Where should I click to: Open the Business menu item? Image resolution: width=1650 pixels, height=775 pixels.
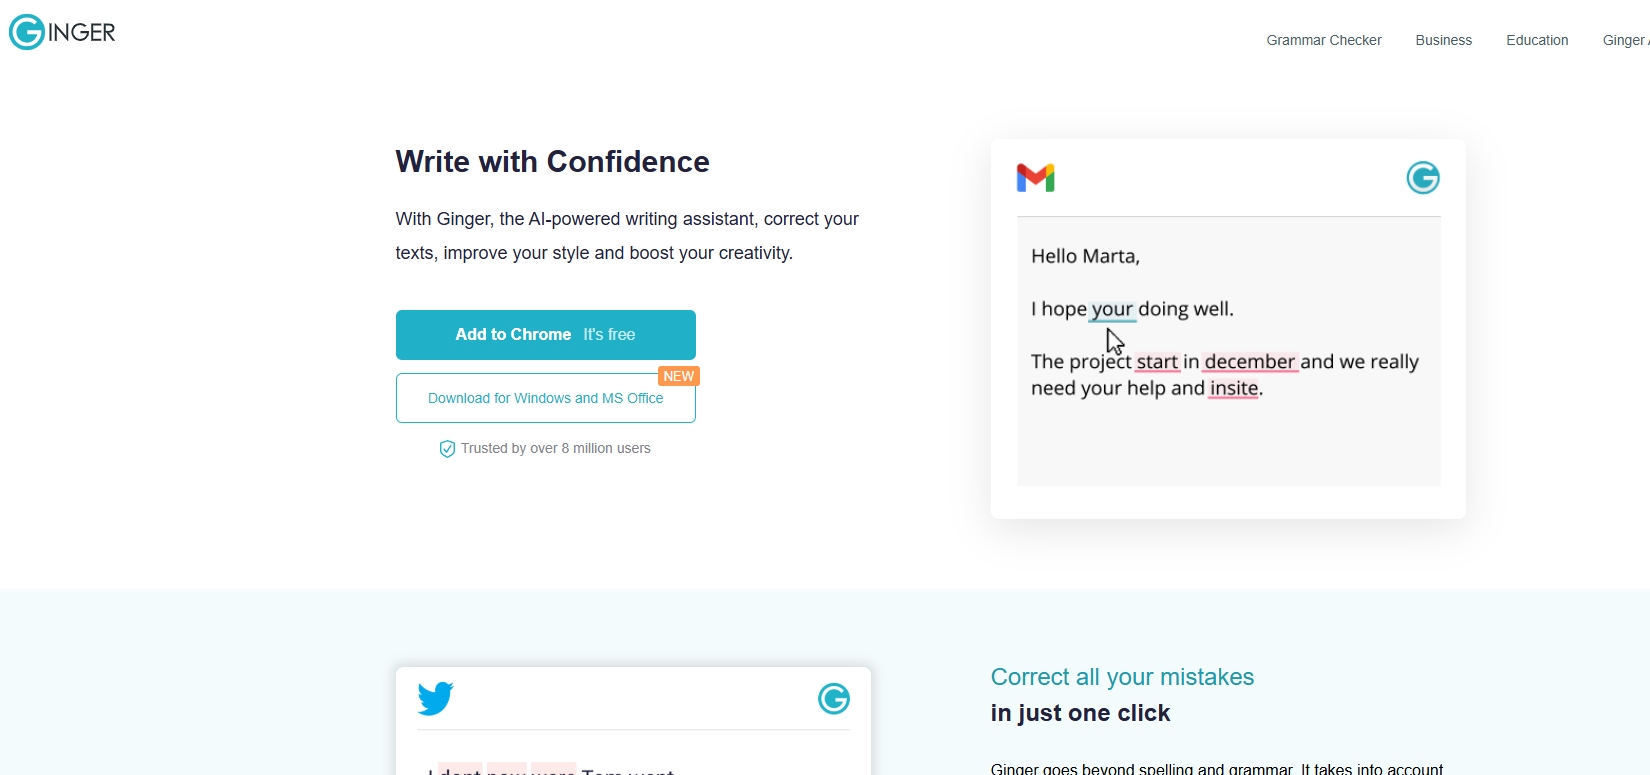click(x=1443, y=40)
